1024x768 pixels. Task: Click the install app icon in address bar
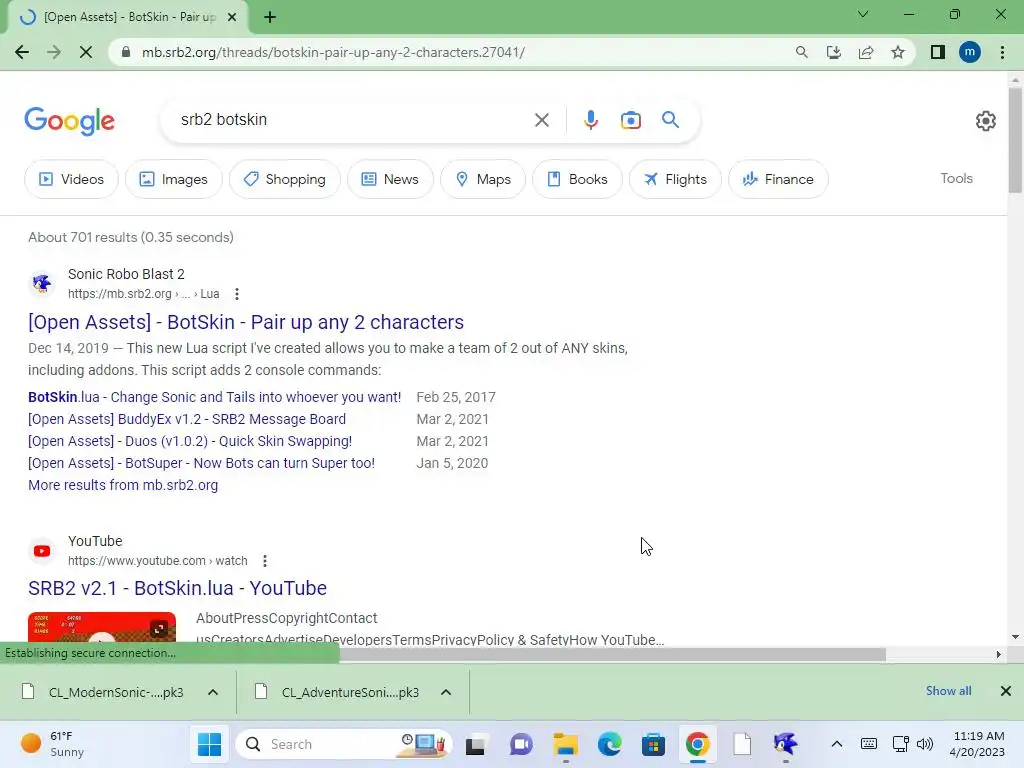(x=833, y=52)
